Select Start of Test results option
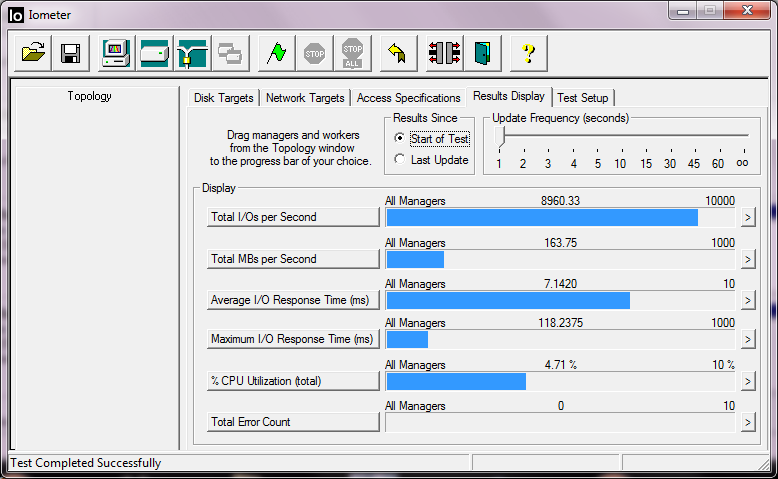 (x=431, y=138)
